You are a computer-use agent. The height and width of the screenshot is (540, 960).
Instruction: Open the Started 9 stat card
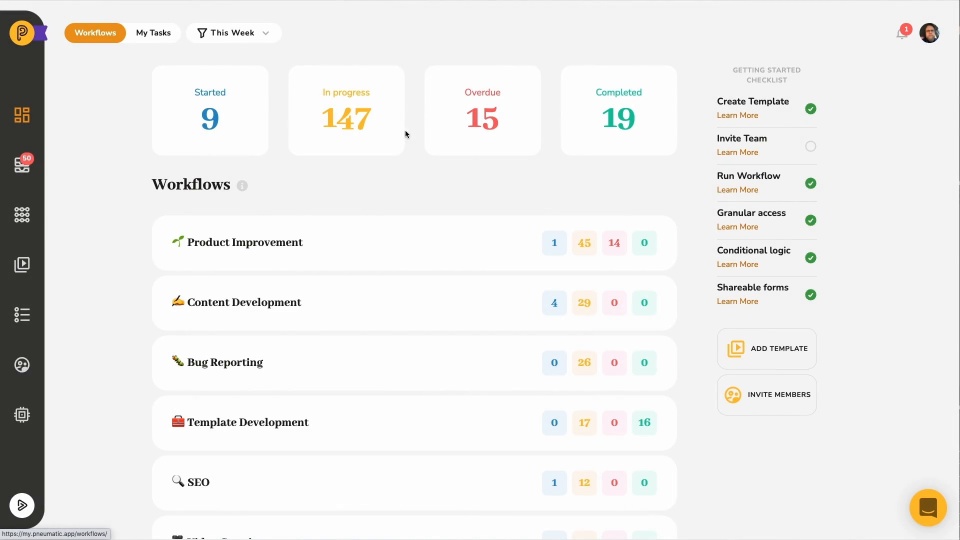click(210, 110)
